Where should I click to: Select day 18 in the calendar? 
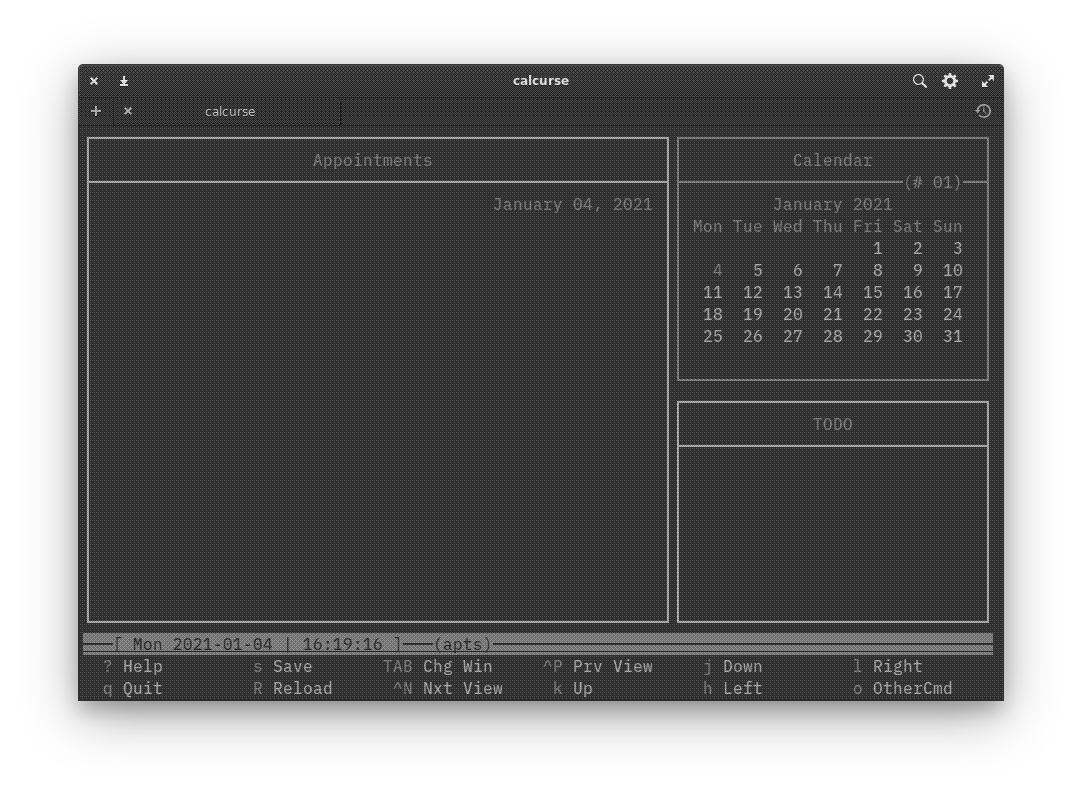click(x=712, y=315)
